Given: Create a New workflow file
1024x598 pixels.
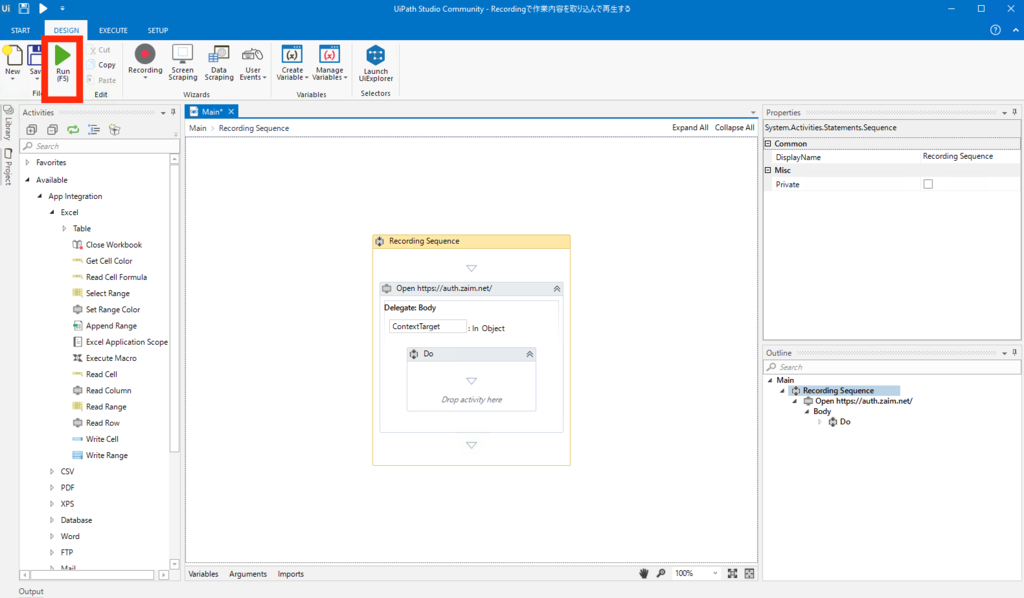Looking at the screenshot, I should [x=12, y=61].
